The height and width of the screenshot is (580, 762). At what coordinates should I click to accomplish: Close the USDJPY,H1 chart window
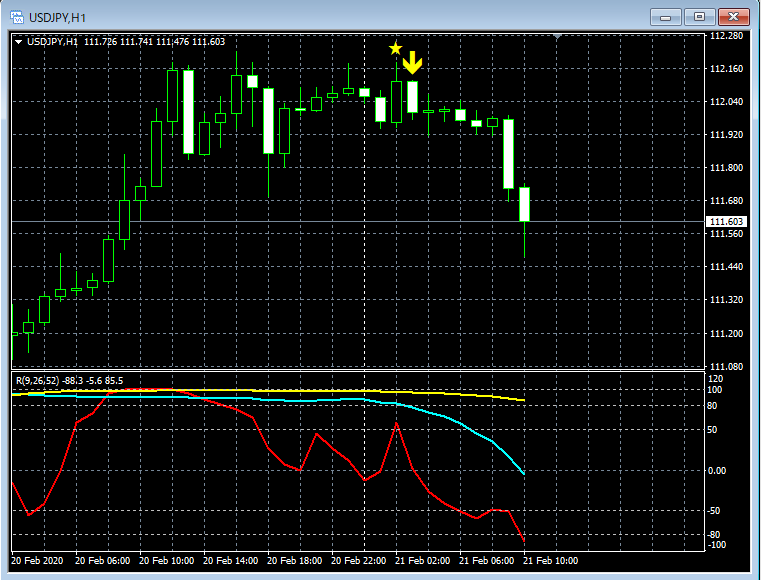pyautogui.click(x=733, y=17)
